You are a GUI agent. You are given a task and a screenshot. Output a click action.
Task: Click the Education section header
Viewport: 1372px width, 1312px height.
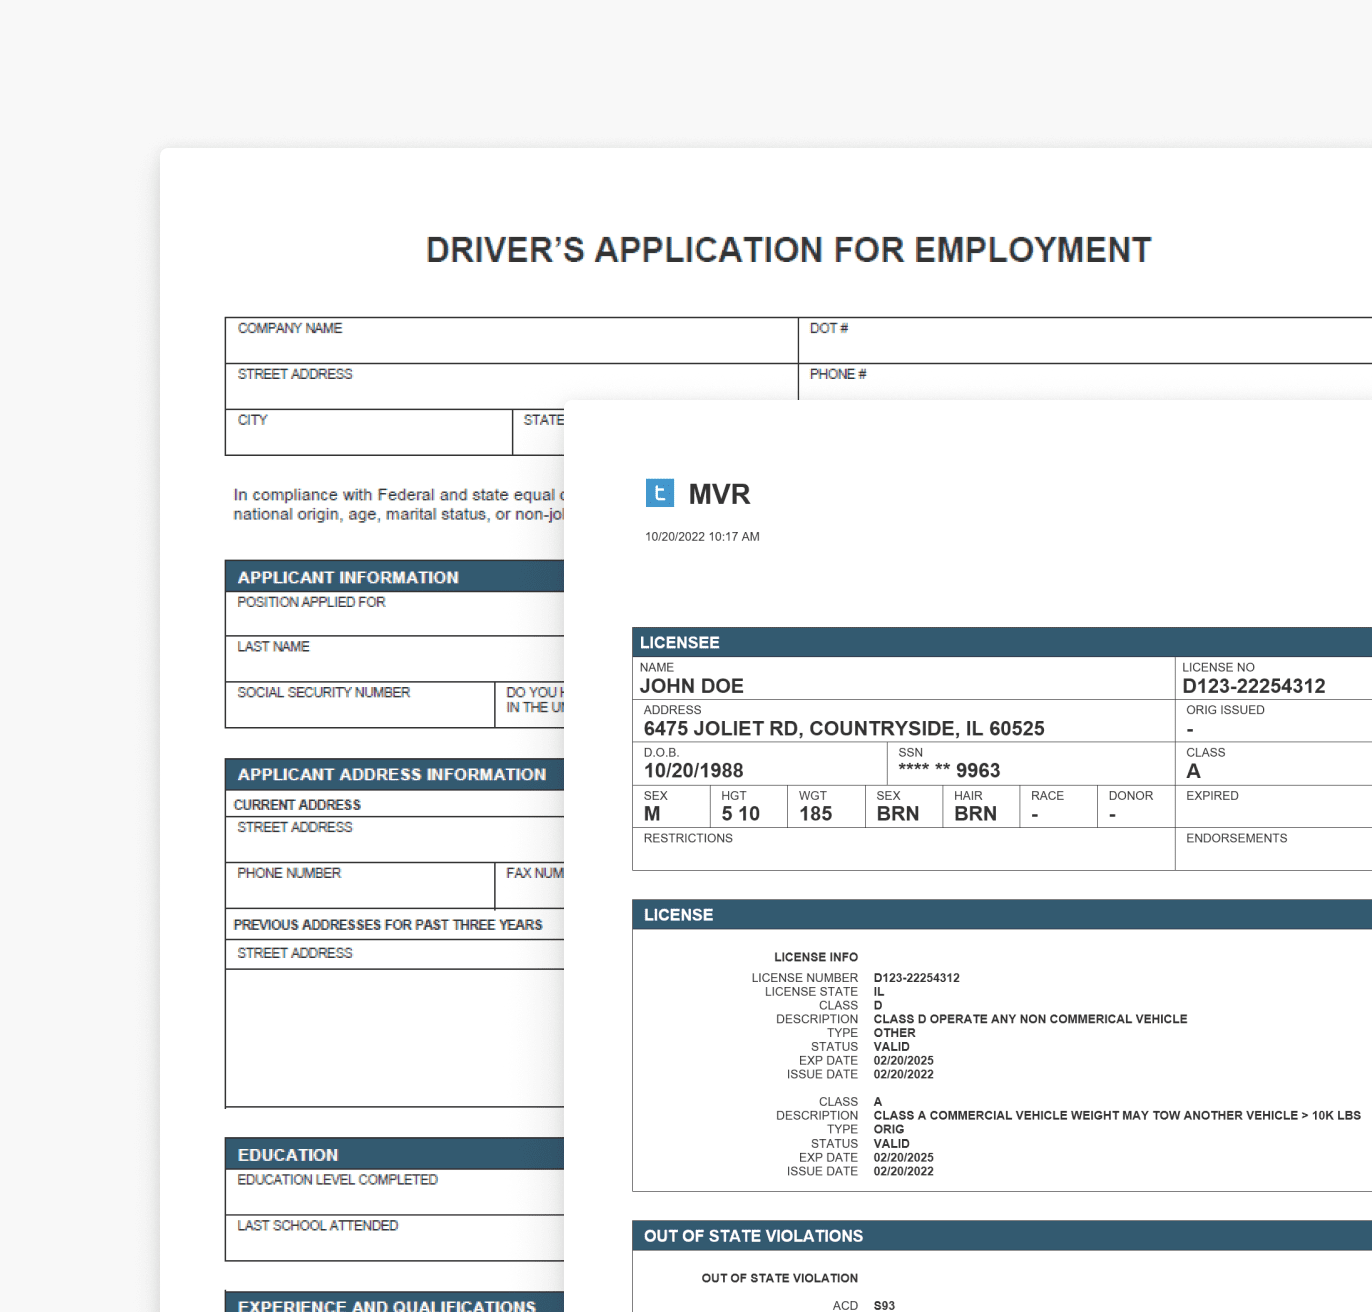coord(395,1154)
